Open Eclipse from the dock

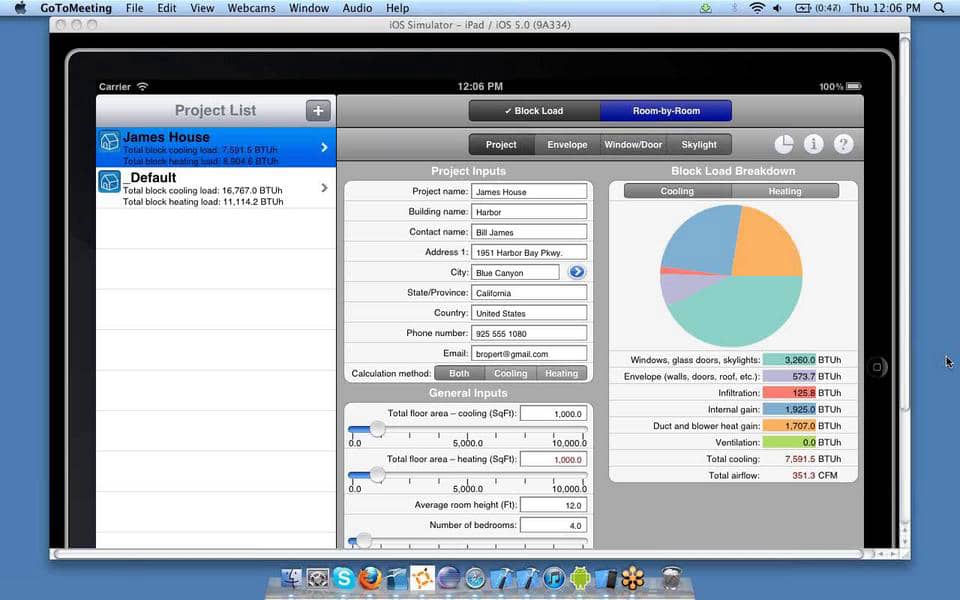click(x=449, y=578)
